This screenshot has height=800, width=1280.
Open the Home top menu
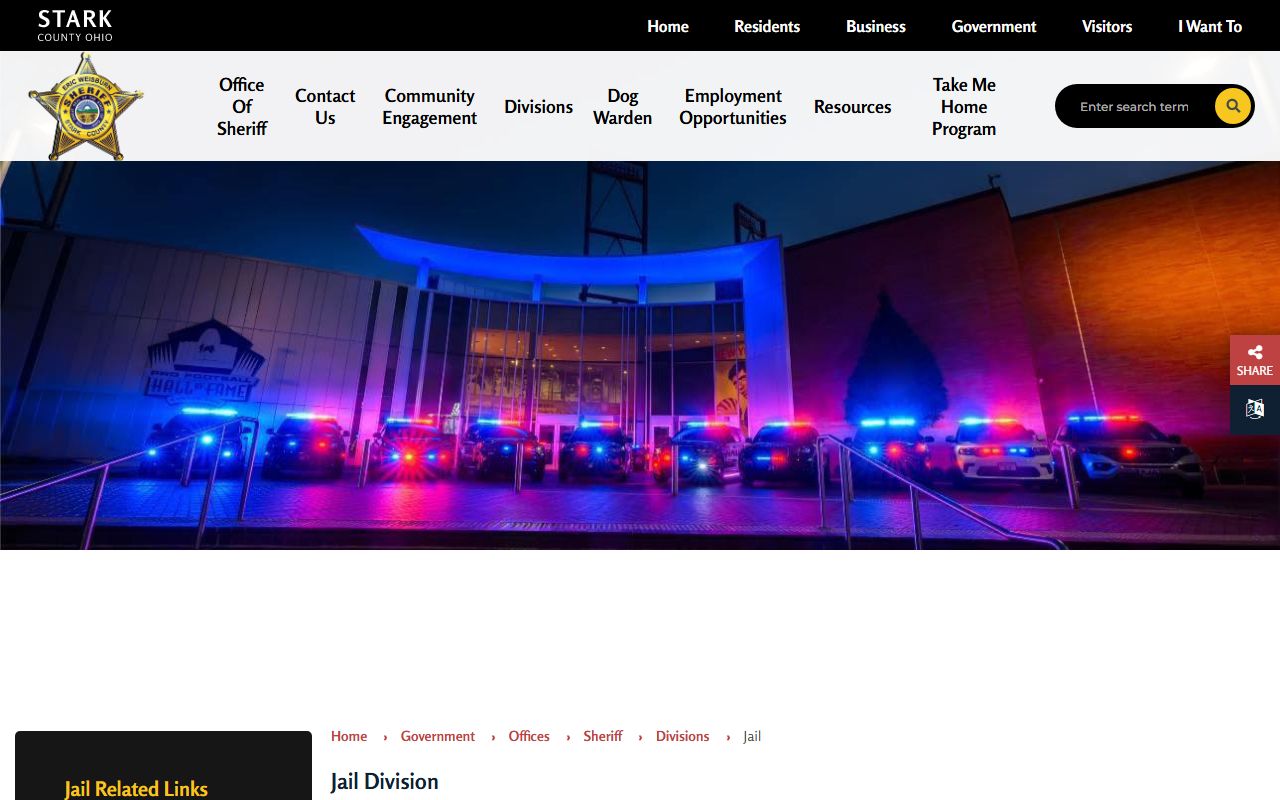pos(668,26)
